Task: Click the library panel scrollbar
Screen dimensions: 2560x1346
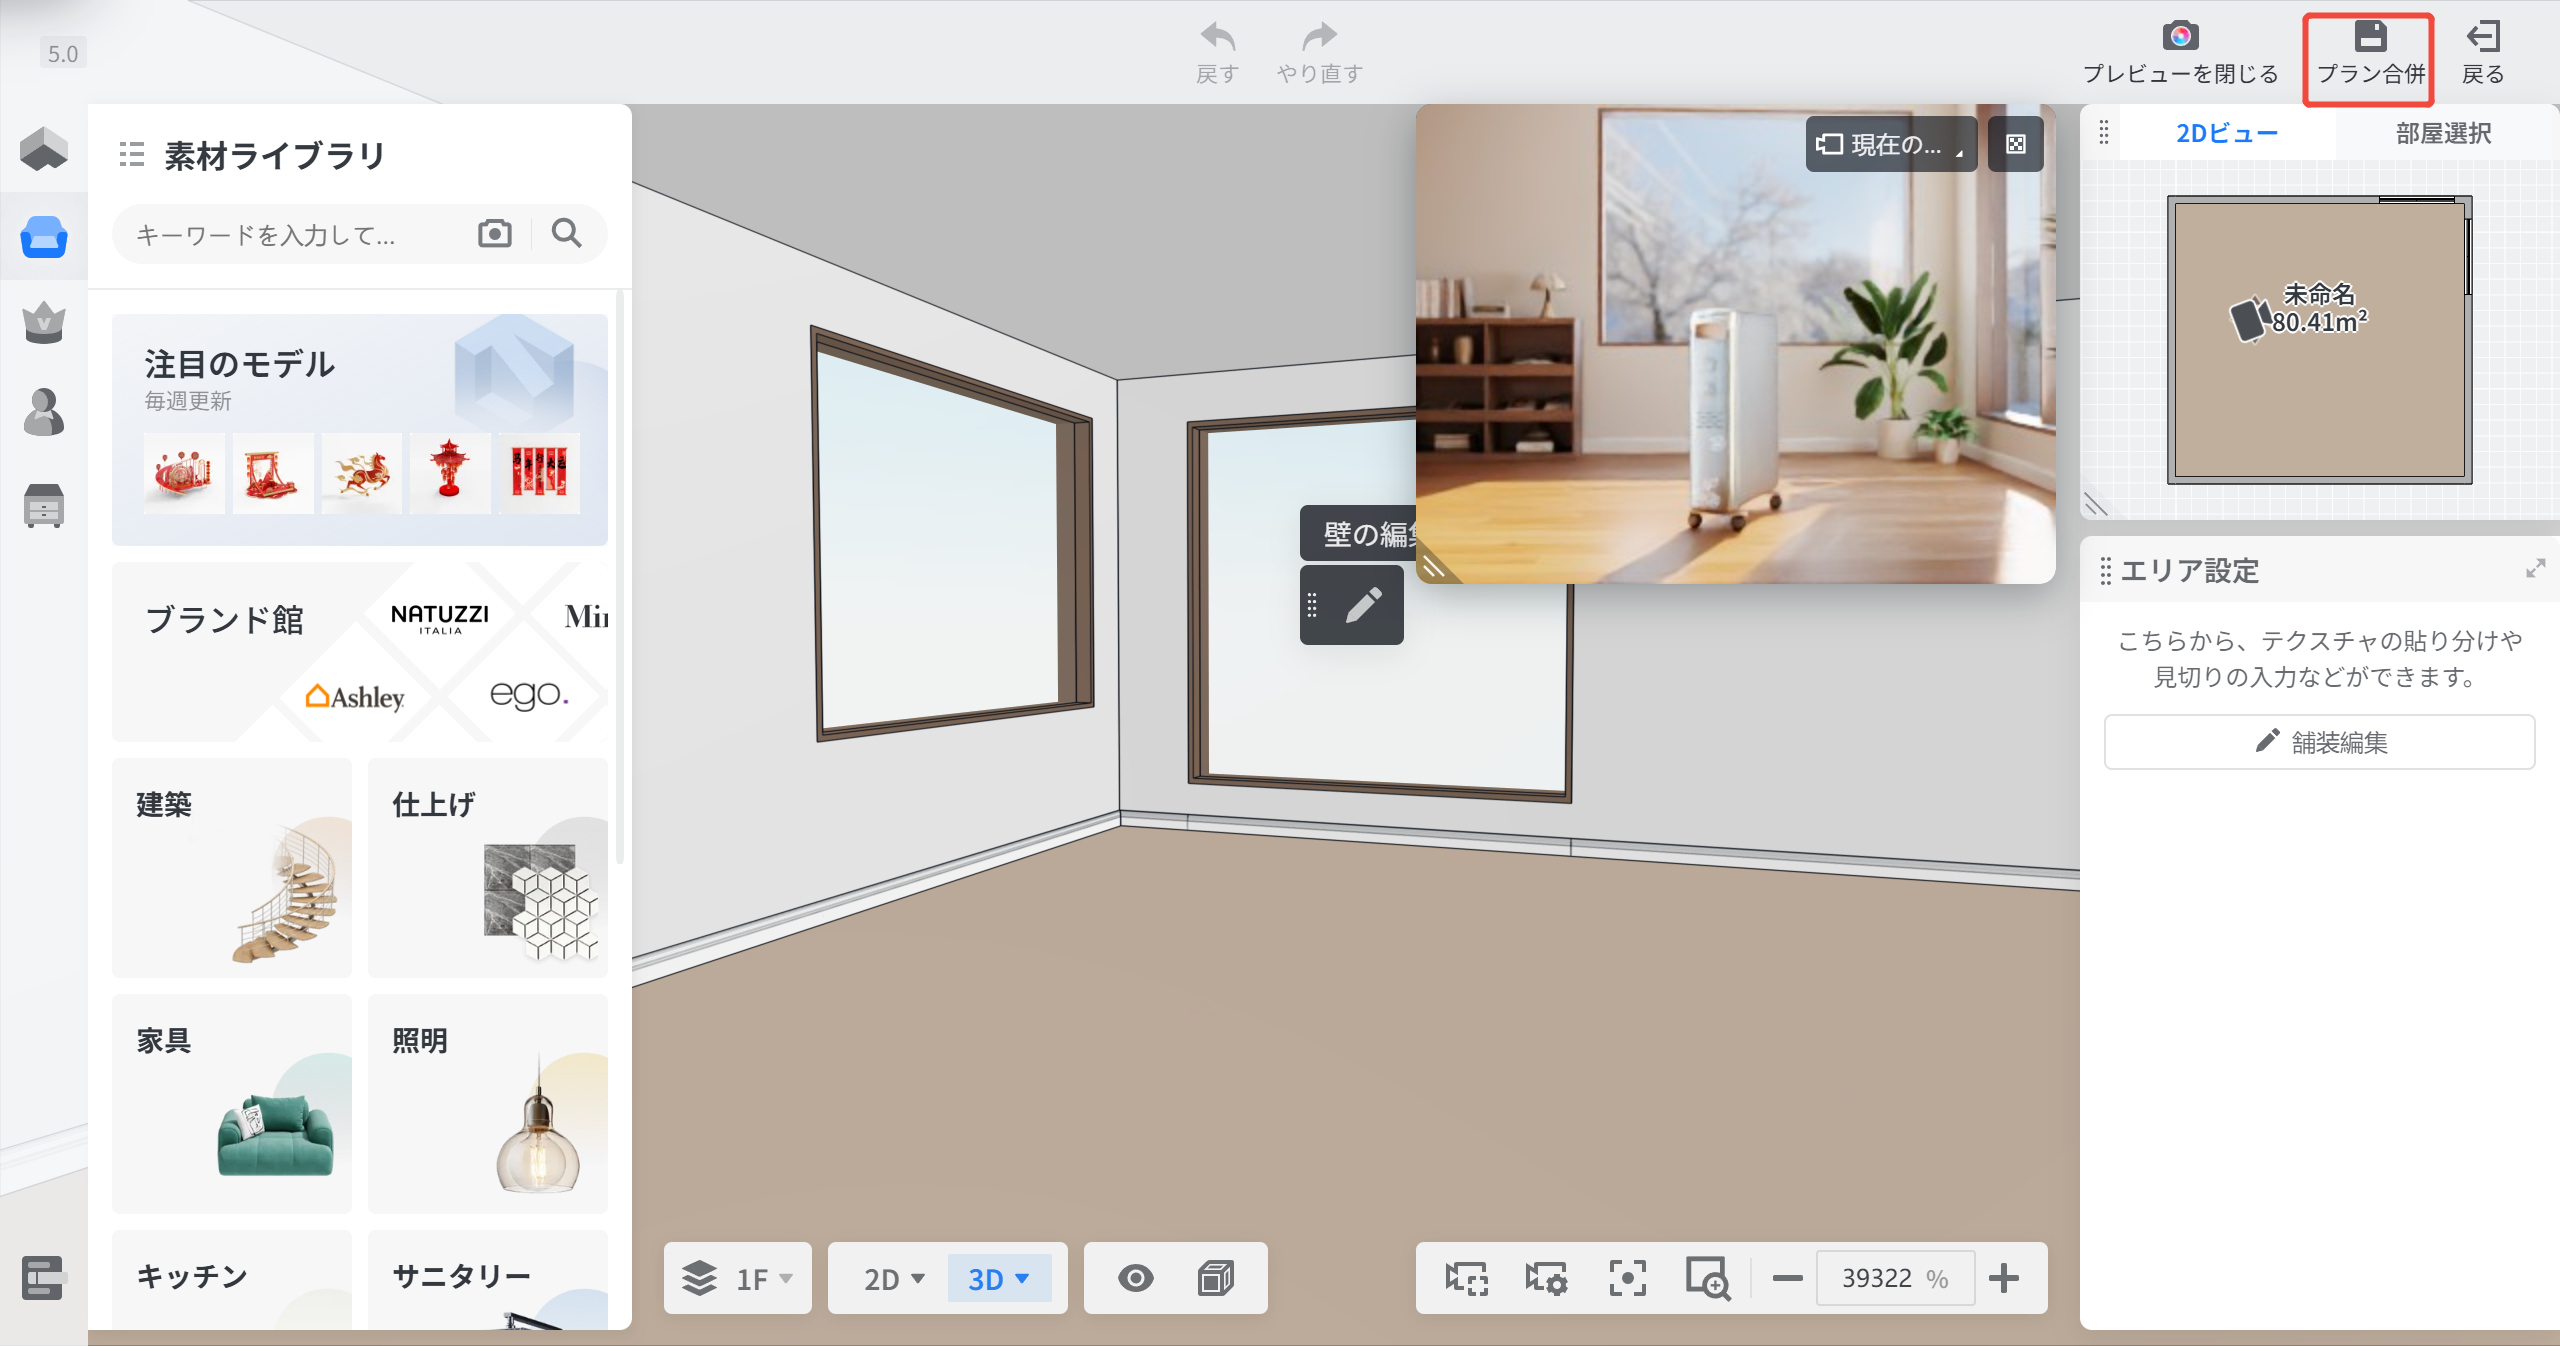Action: pyautogui.click(x=620, y=577)
